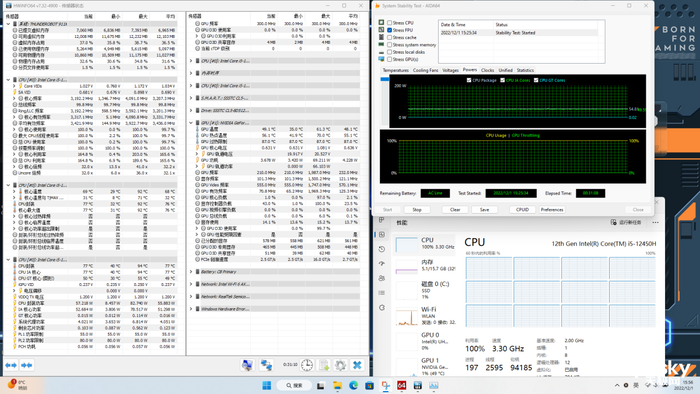Click taskbar search box

pyautogui.click(x=294, y=386)
